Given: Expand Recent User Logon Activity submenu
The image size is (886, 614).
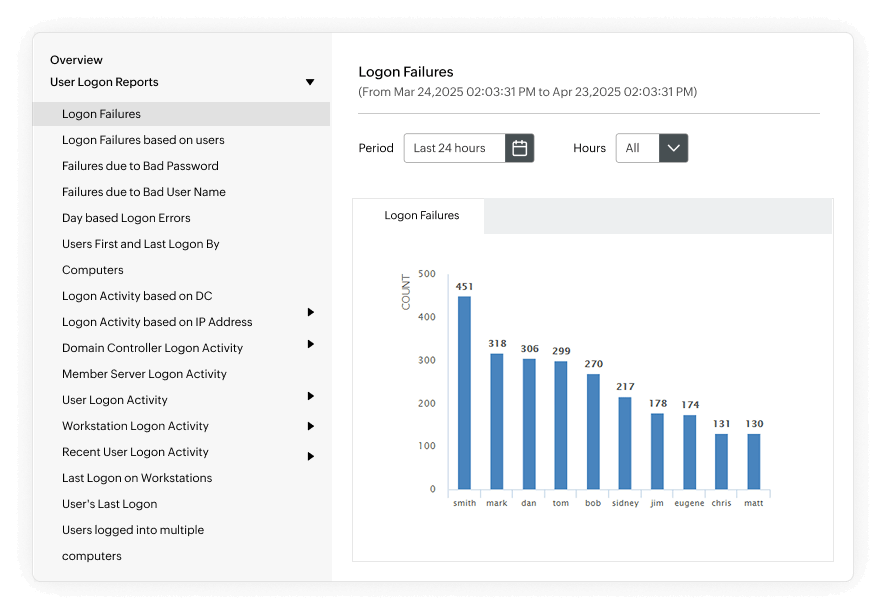Looking at the screenshot, I should 310,451.
